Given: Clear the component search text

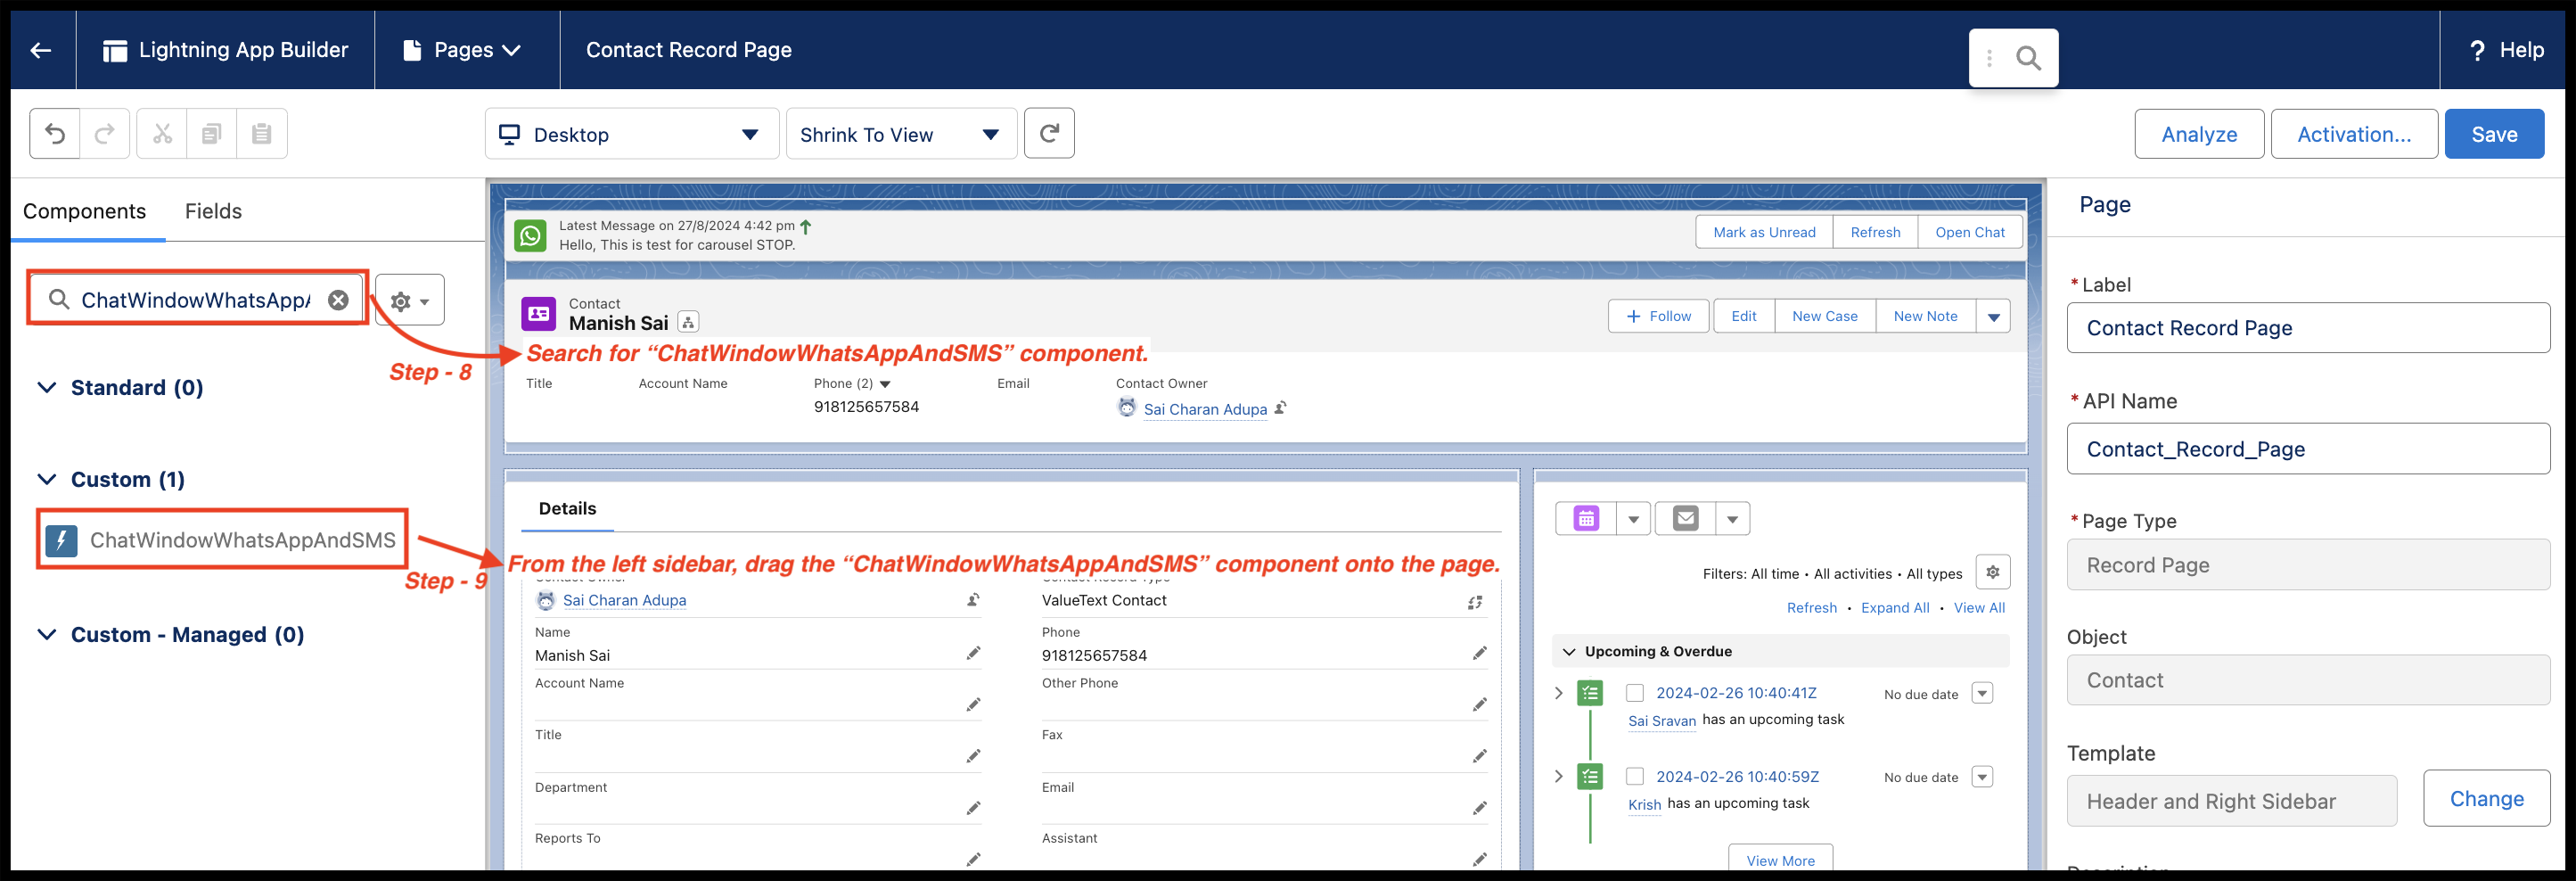Looking at the screenshot, I should (x=339, y=300).
